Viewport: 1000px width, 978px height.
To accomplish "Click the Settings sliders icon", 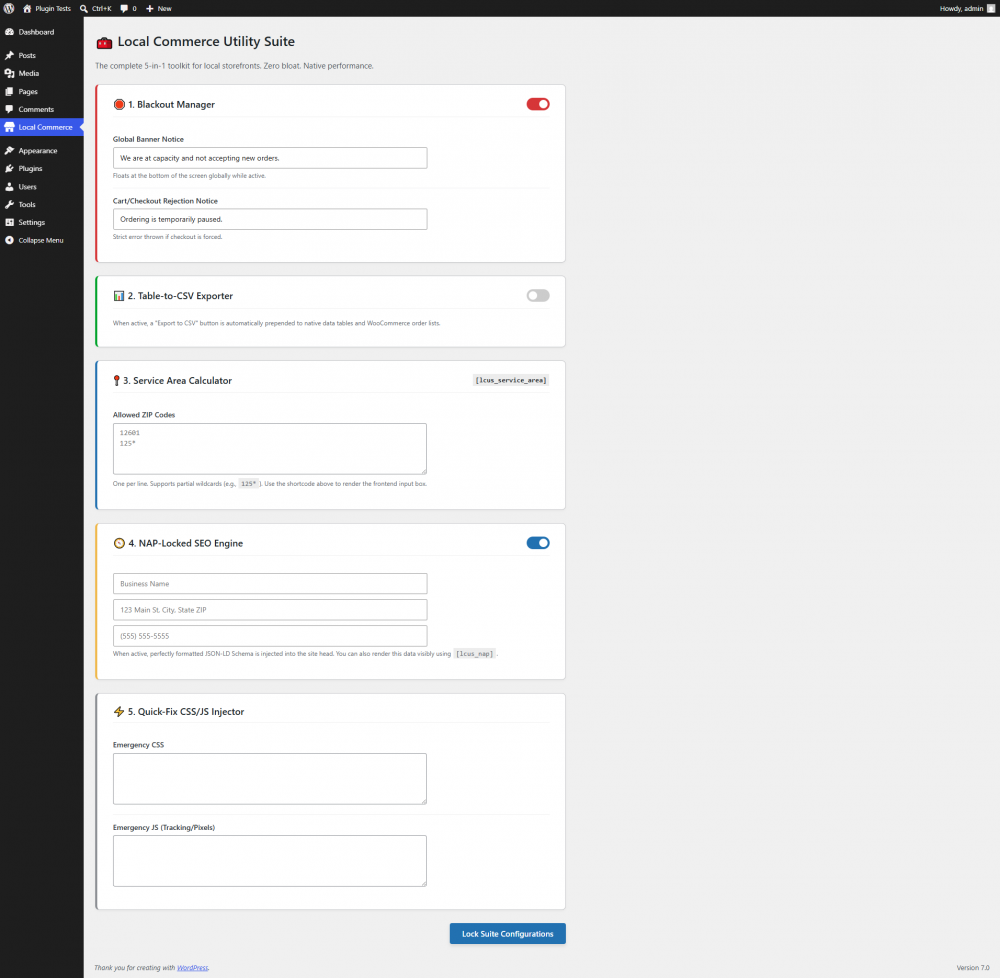I will click(x=10, y=223).
